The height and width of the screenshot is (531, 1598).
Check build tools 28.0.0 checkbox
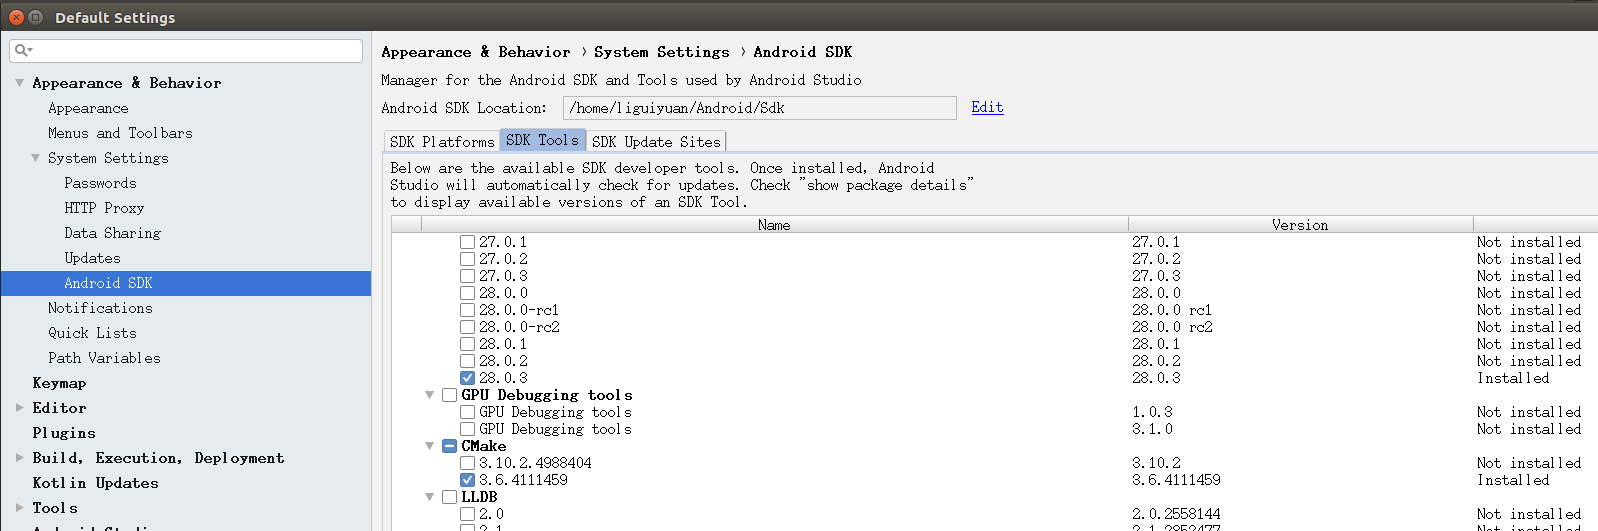[x=467, y=293]
